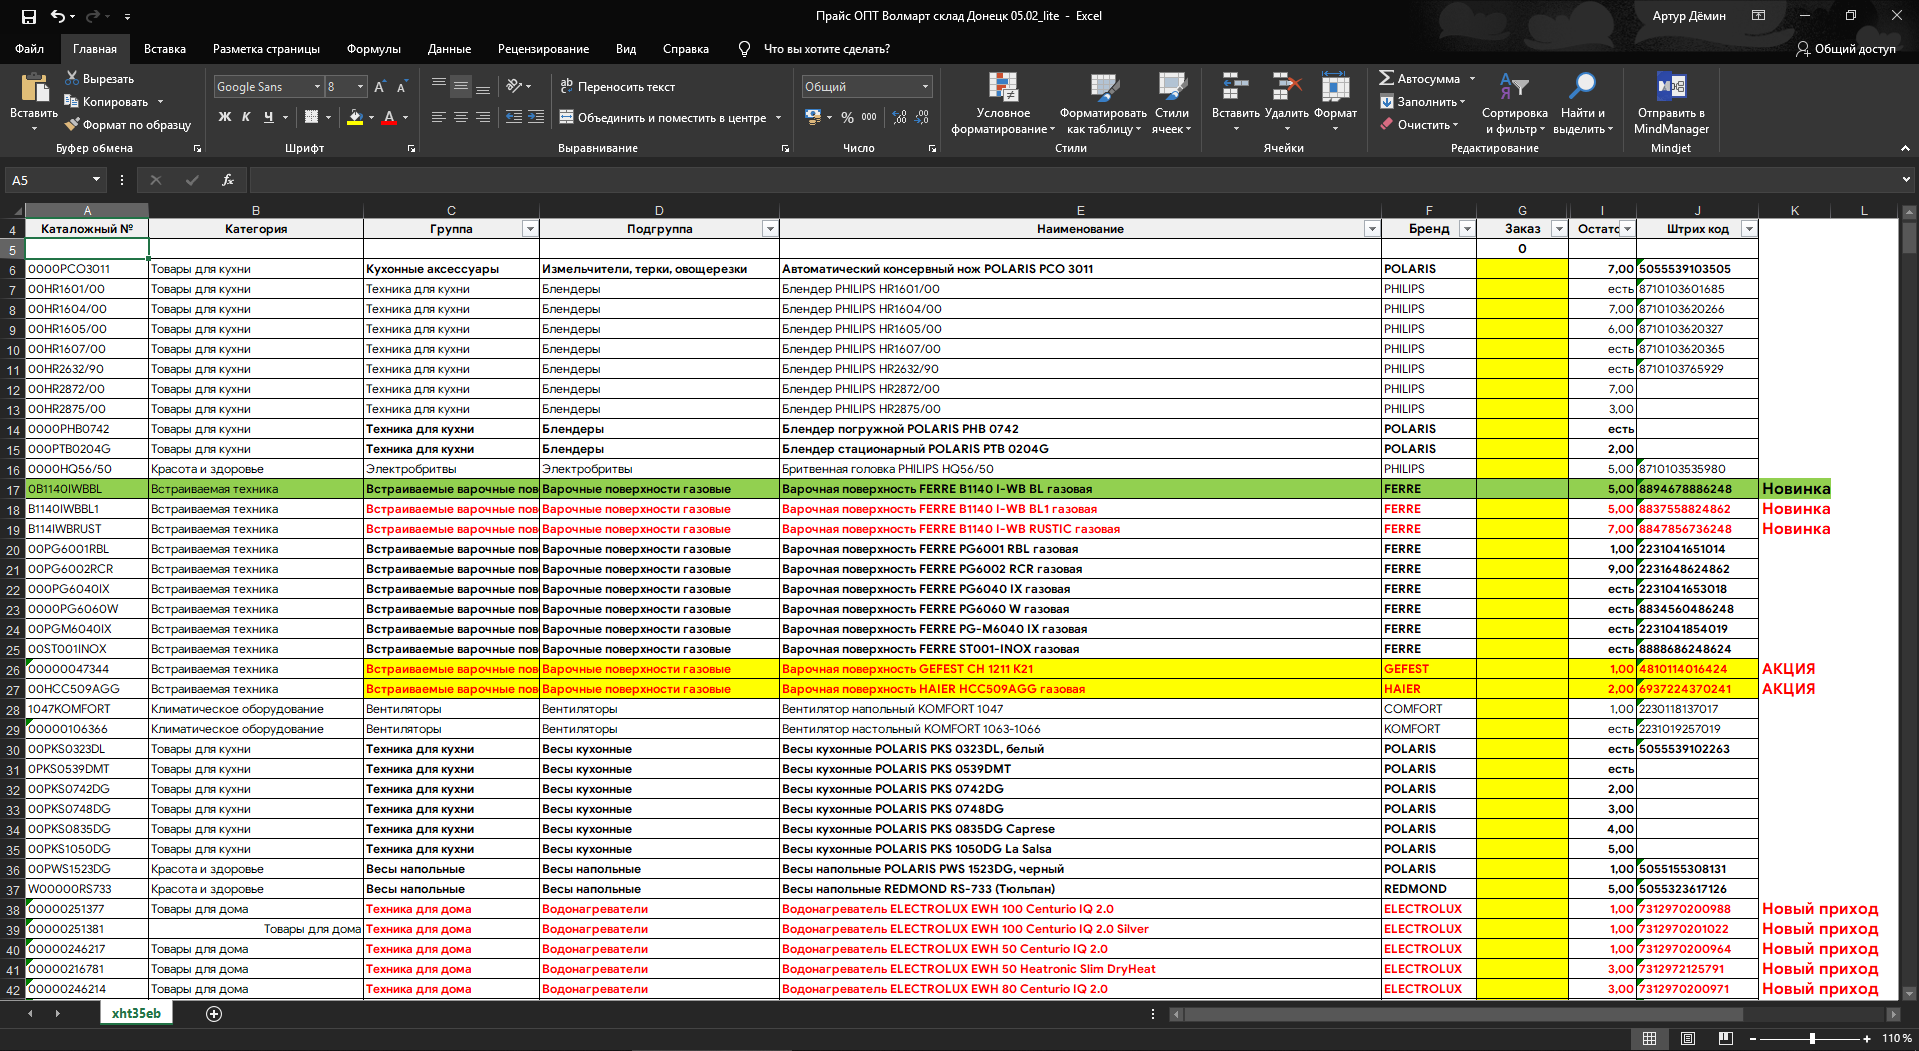Open the font size dropdown
1919x1051 pixels.
click(x=360, y=87)
